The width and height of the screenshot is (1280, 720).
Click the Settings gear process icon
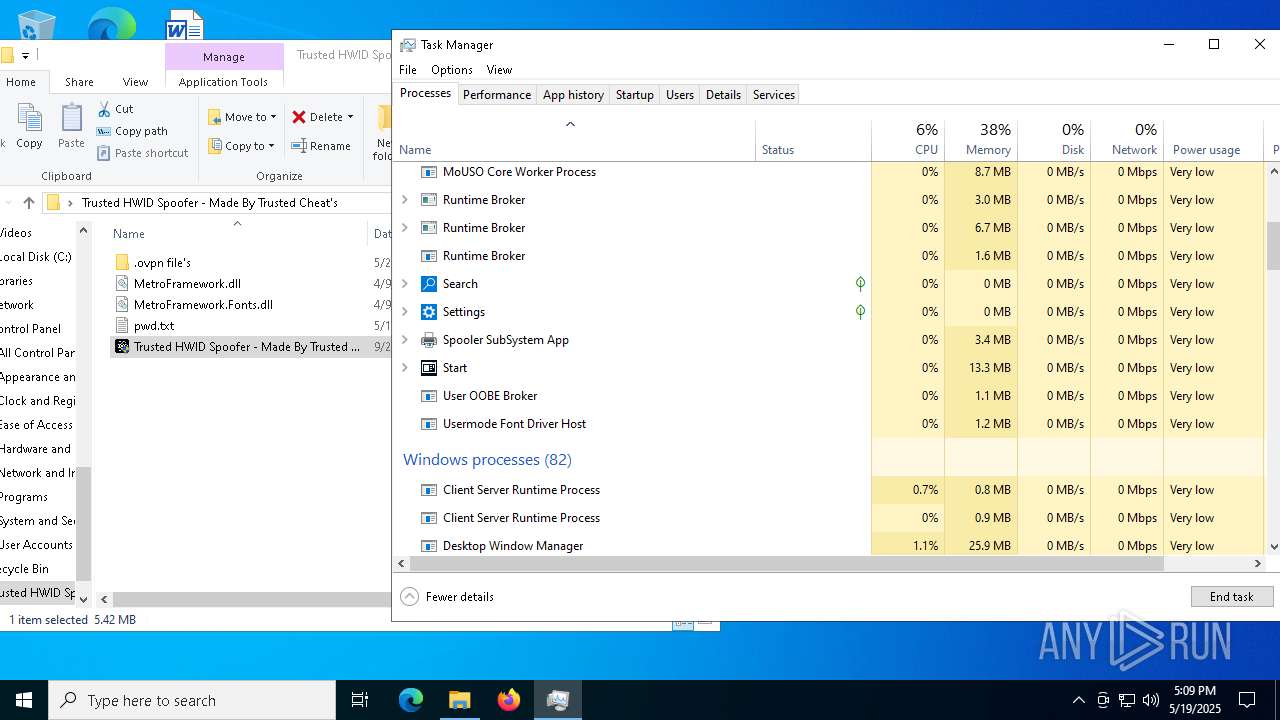429,312
